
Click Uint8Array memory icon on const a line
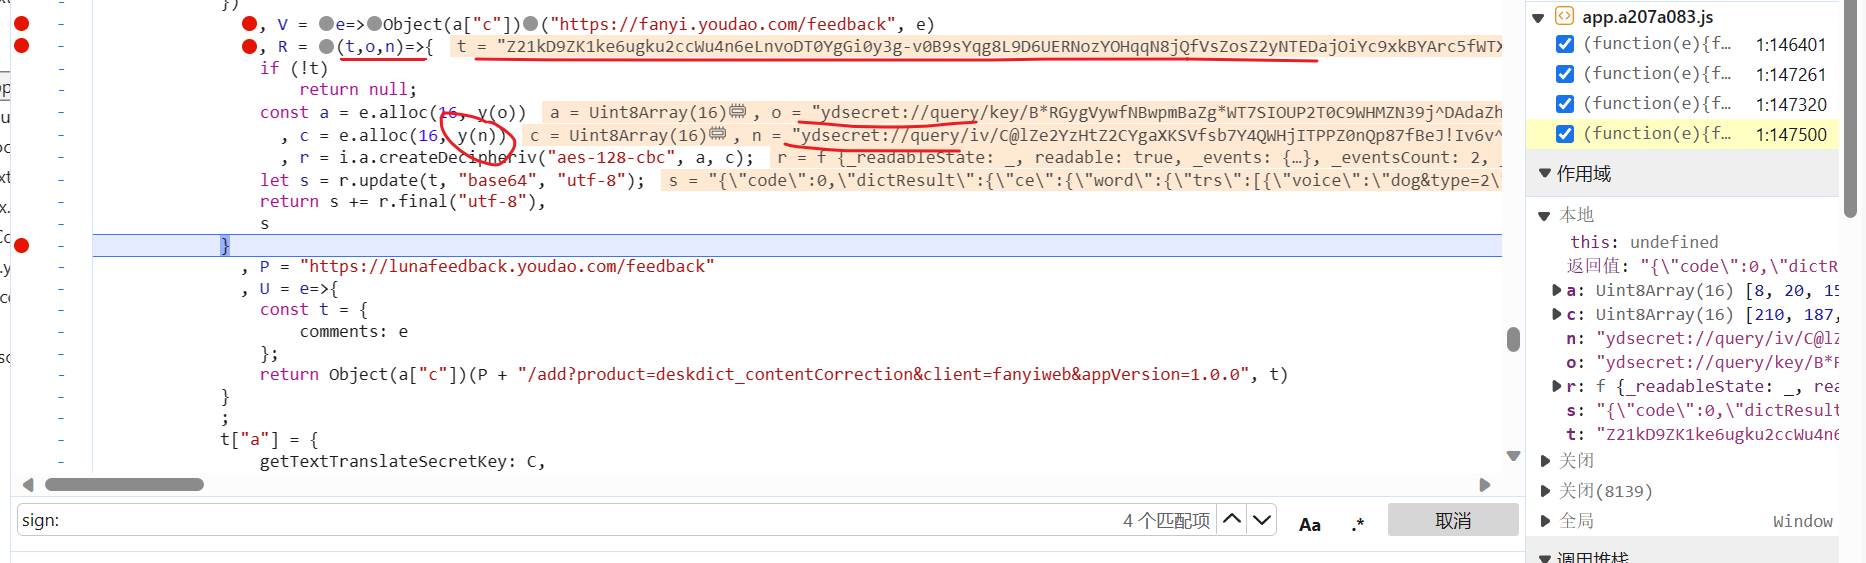tap(738, 111)
